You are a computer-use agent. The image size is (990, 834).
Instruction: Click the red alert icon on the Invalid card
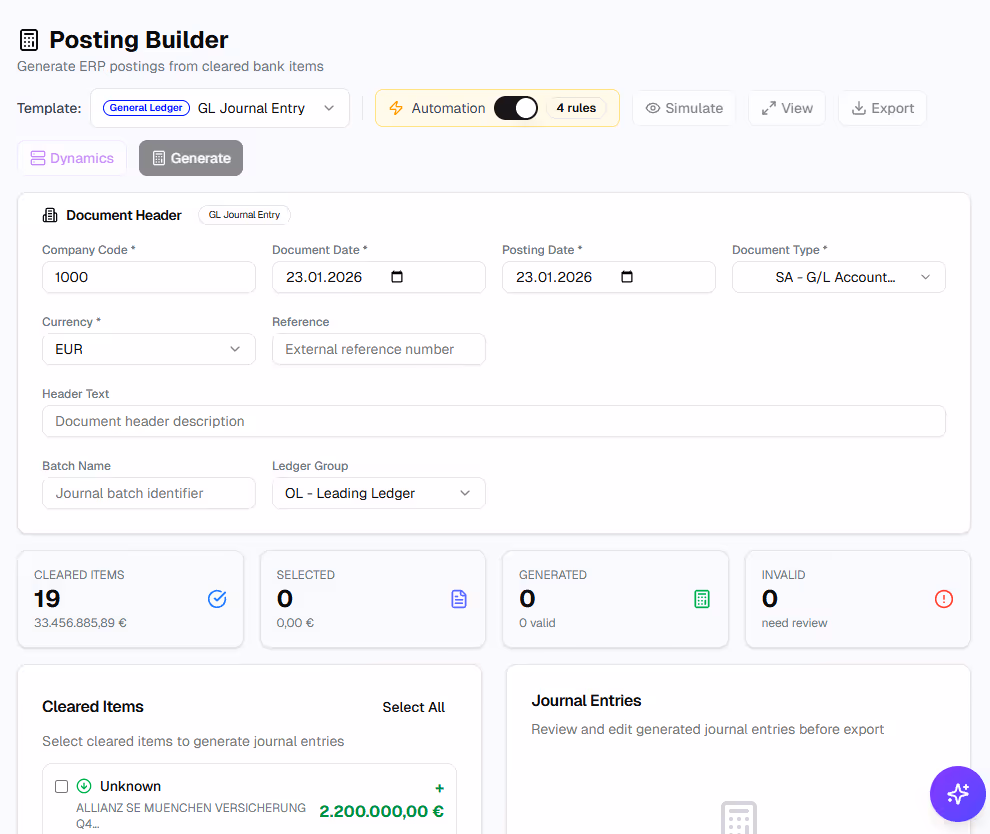point(943,598)
